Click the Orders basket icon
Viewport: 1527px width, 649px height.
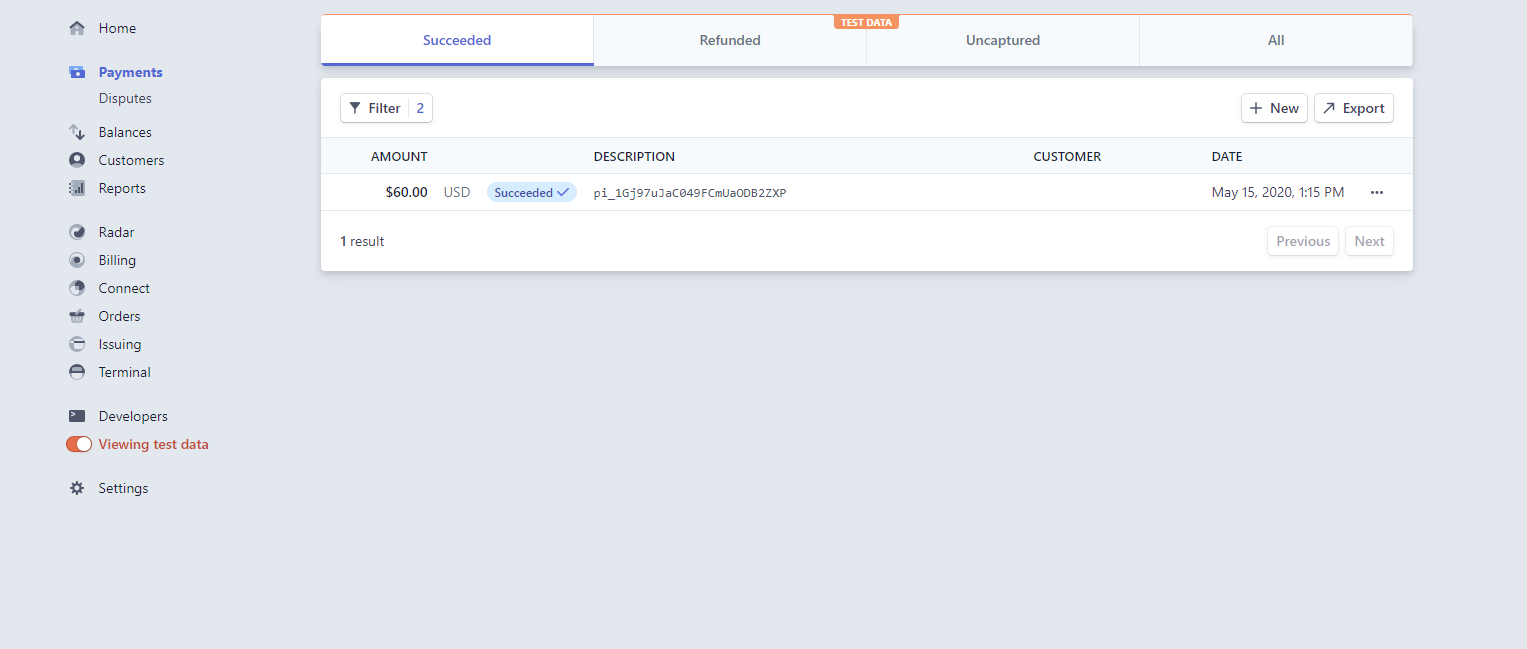[x=77, y=316]
